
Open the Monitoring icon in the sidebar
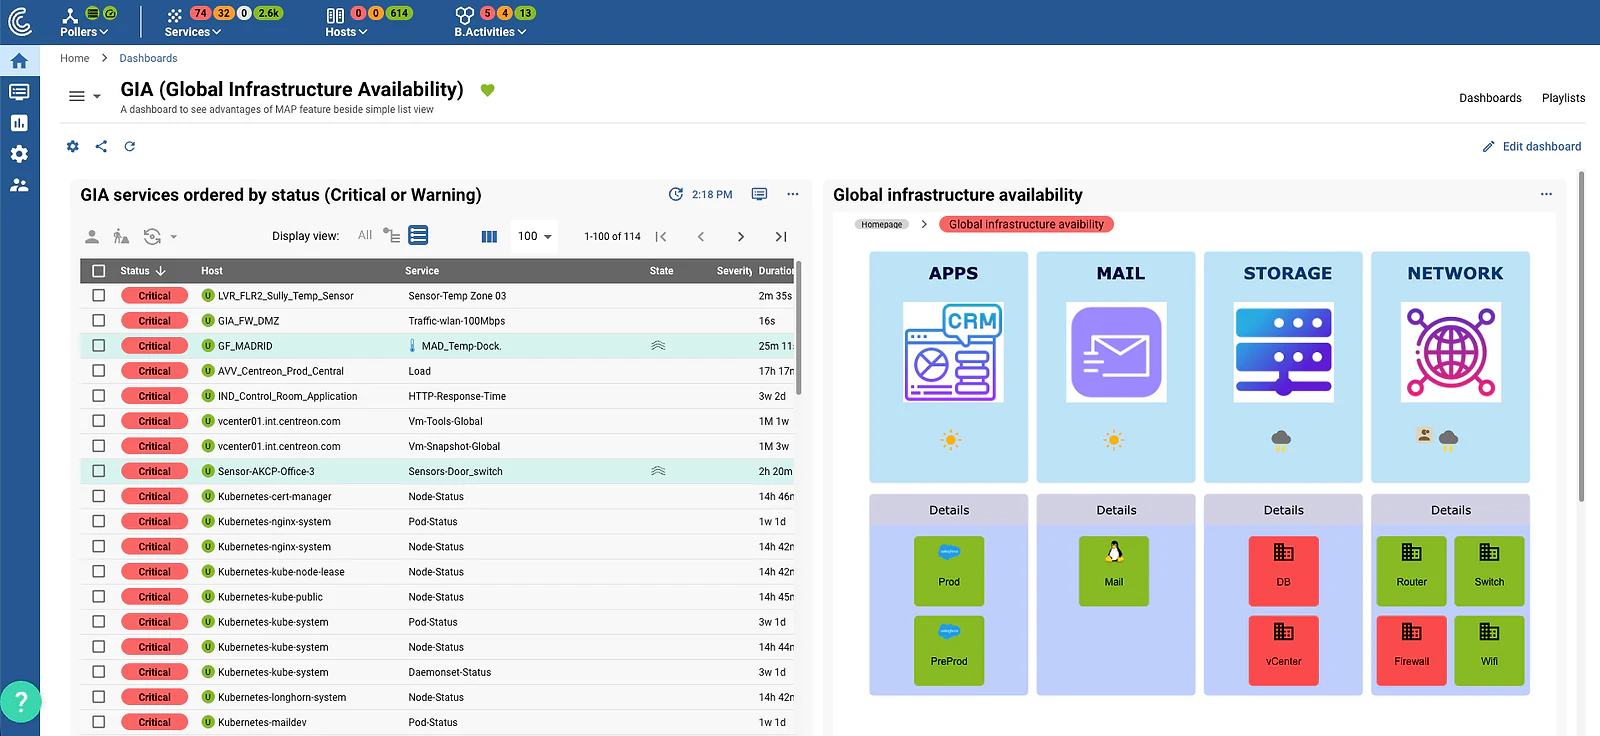(19, 92)
